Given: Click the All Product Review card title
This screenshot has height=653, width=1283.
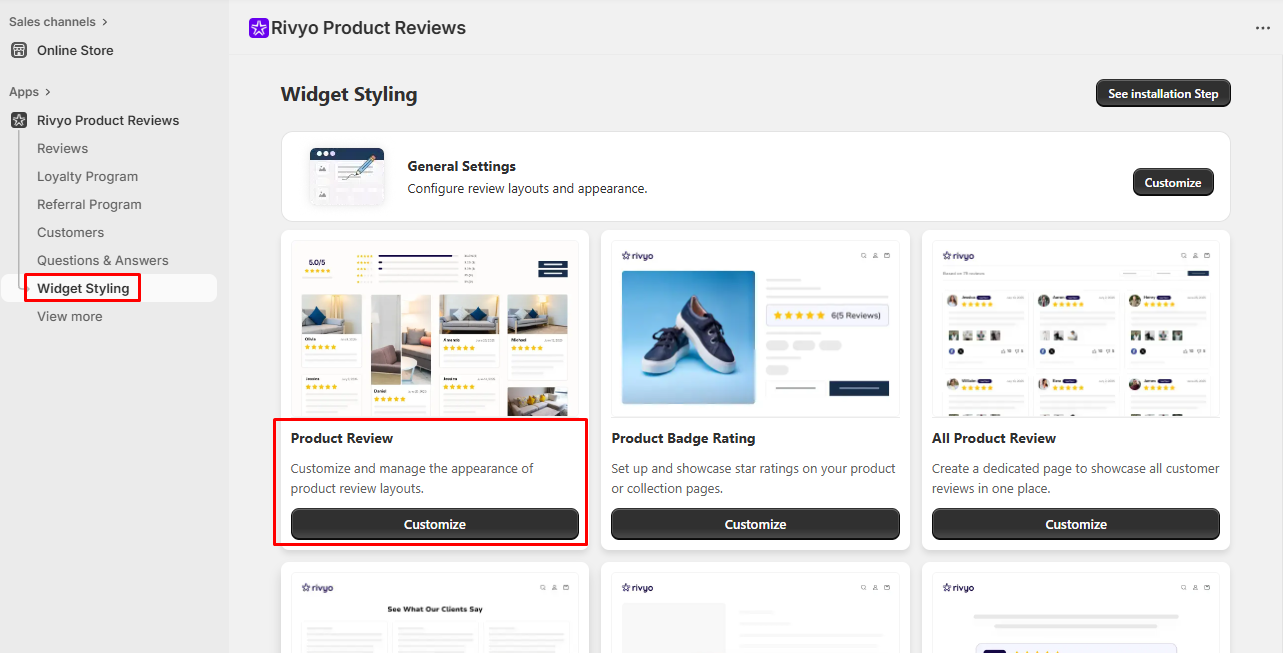Looking at the screenshot, I should [x=994, y=438].
